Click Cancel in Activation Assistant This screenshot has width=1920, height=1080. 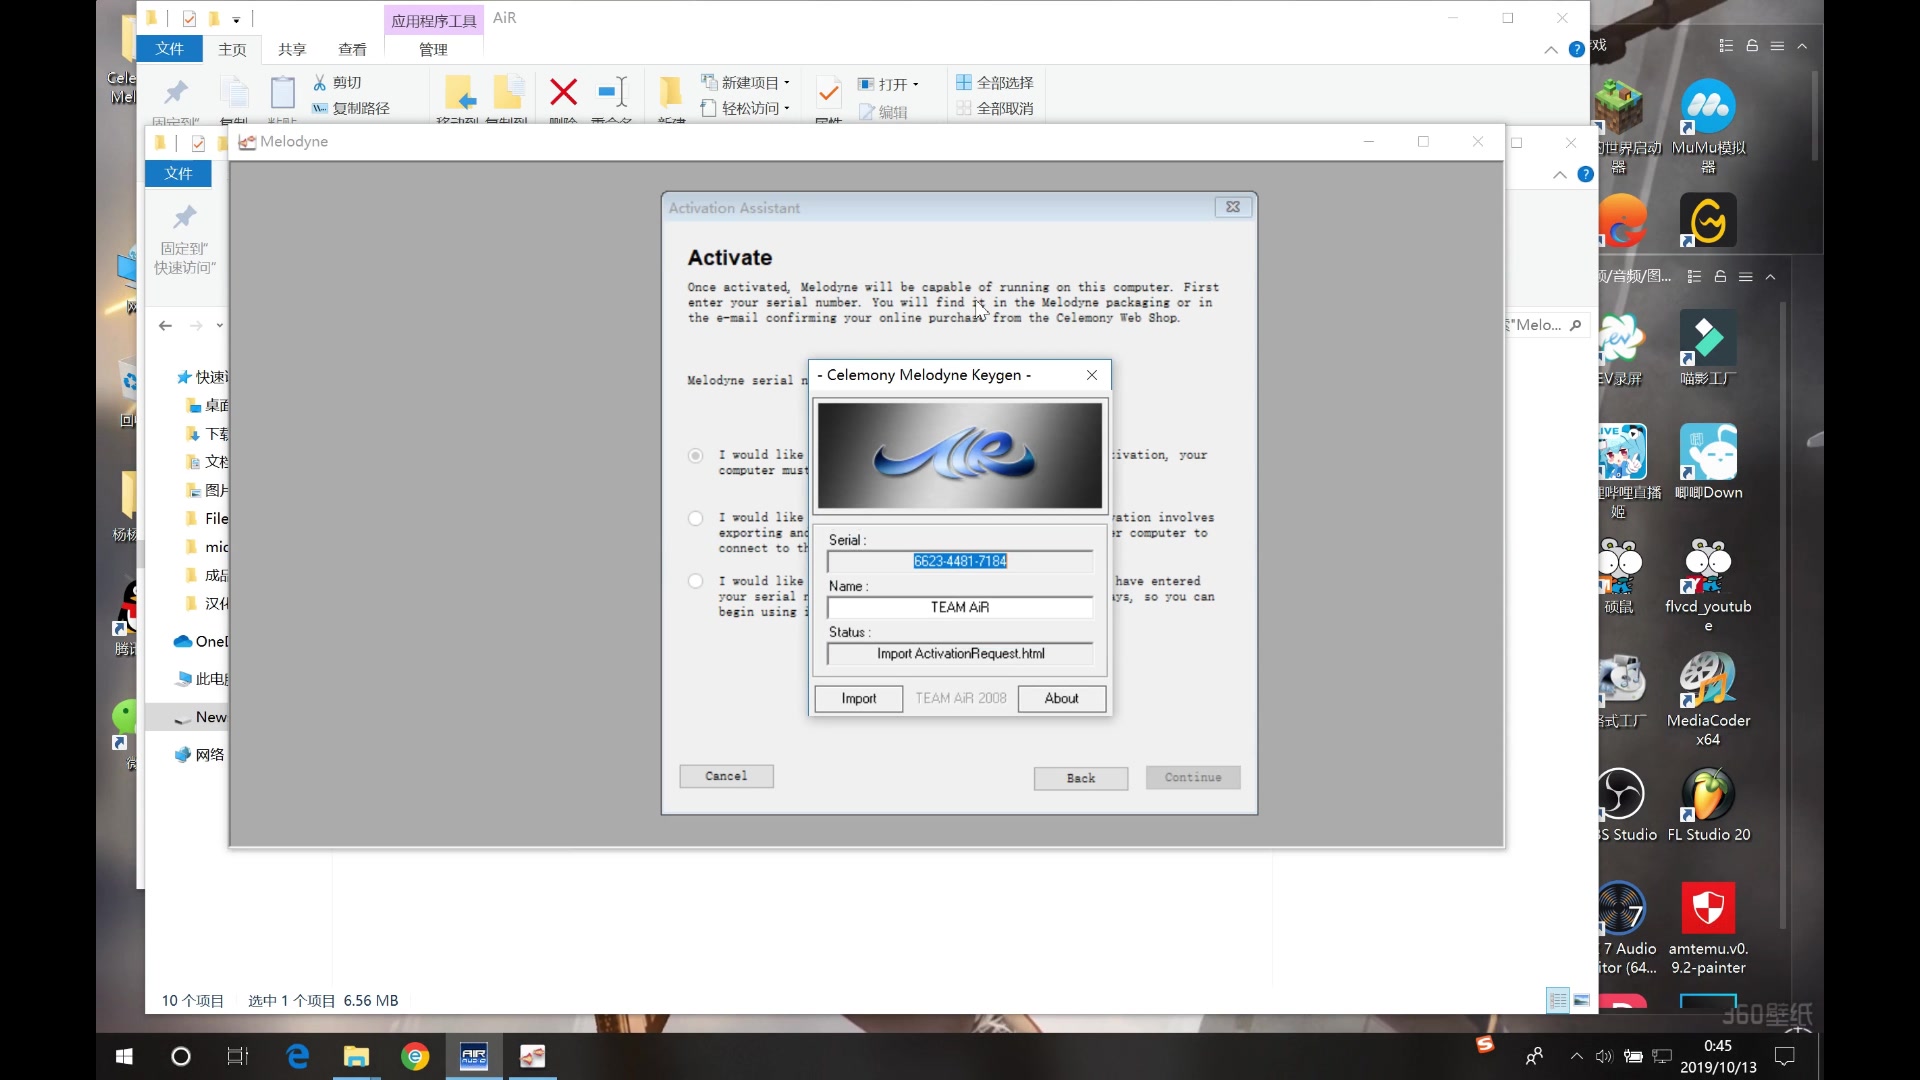(x=726, y=776)
